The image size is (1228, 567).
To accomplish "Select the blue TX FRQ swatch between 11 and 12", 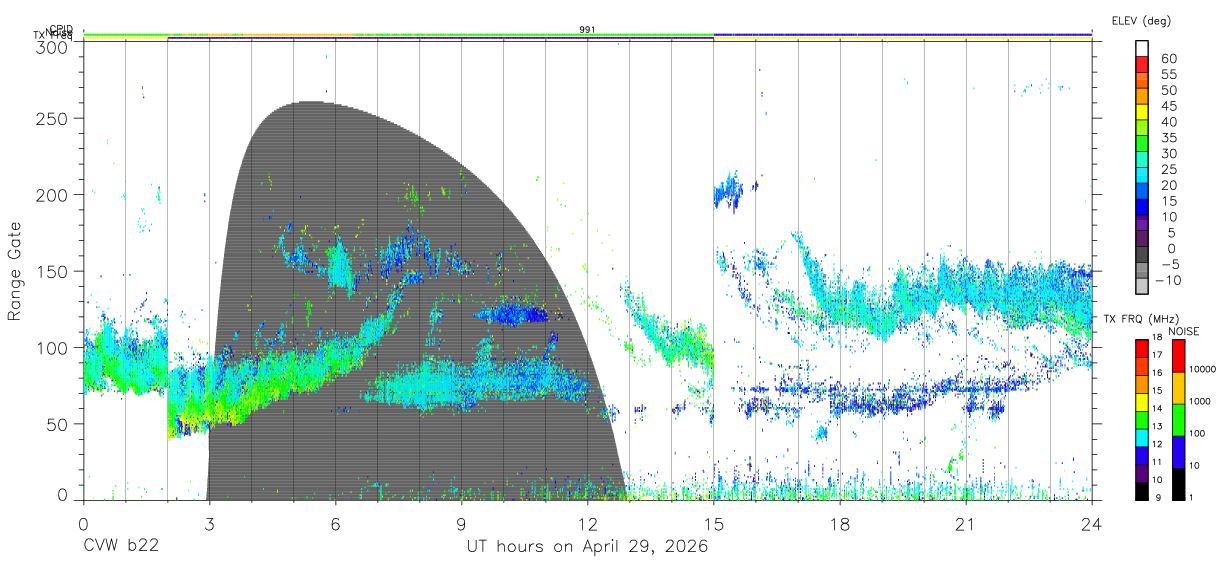I will pyautogui.click(x=1141, y=455).
